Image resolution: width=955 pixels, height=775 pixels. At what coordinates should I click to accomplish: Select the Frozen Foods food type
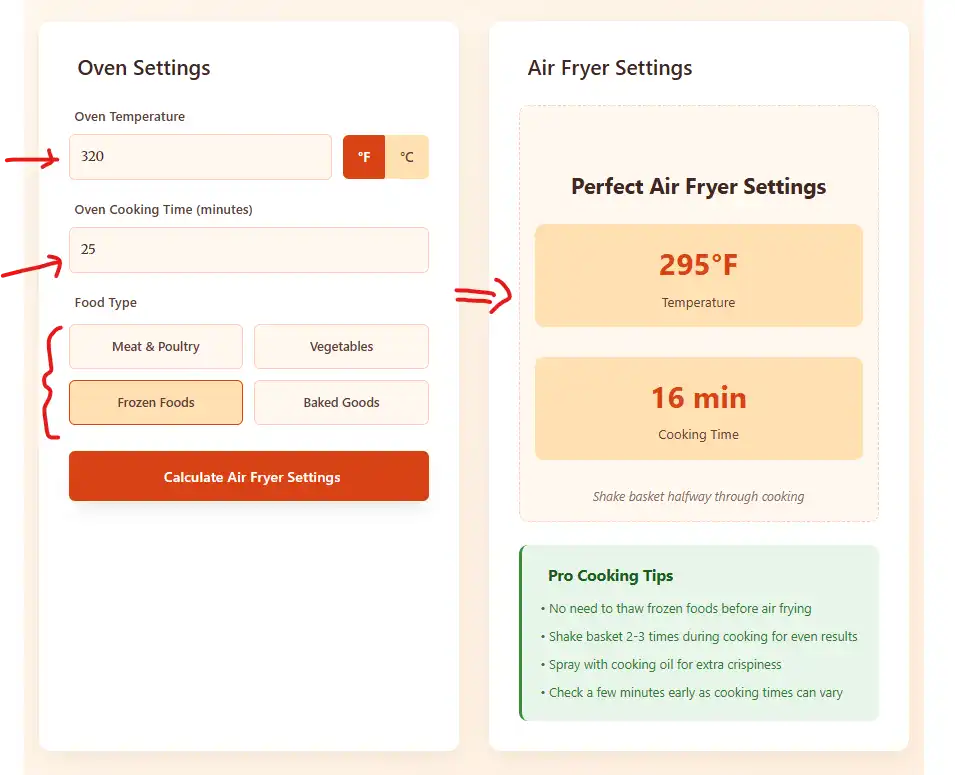tap(155, 402)
